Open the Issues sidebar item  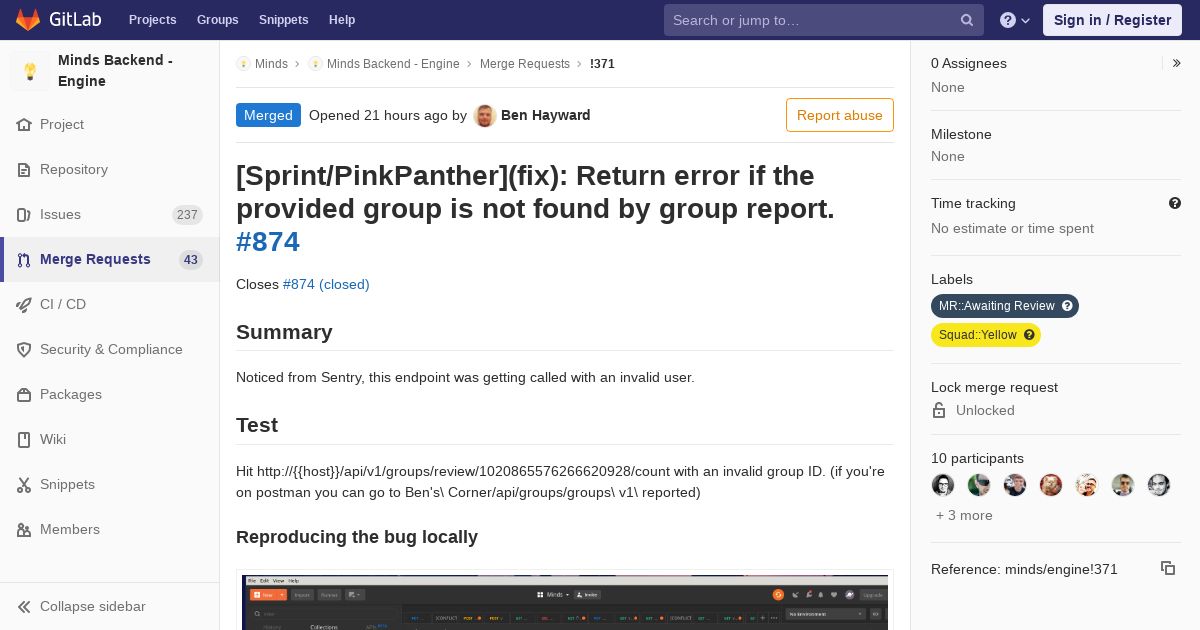point(110,215)
